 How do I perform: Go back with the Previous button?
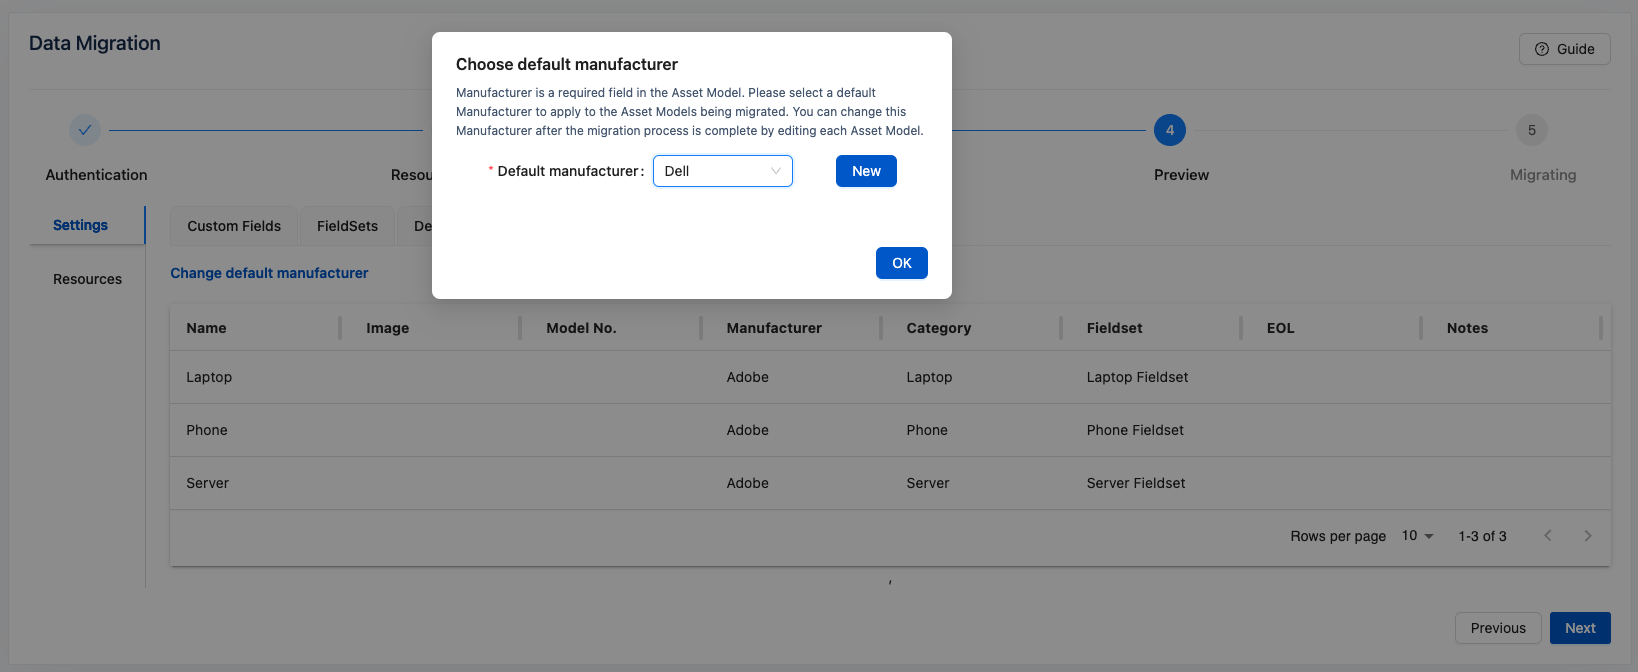[x=1497, y=628]
